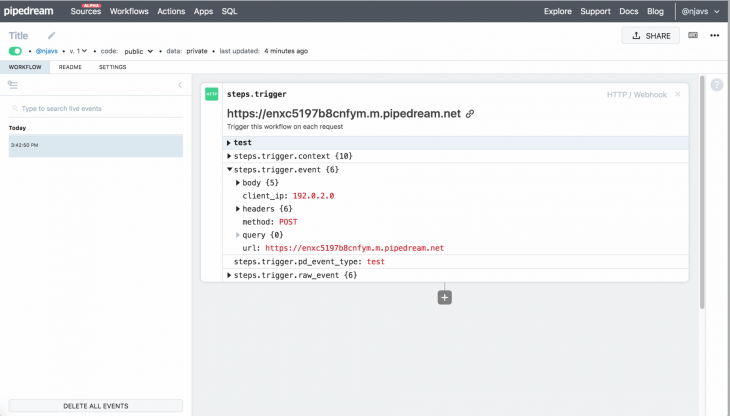Image resolution: width=730 pixels, height=416 pixels.
Task: Open the help question mark icon
Action: pos(716,85)
